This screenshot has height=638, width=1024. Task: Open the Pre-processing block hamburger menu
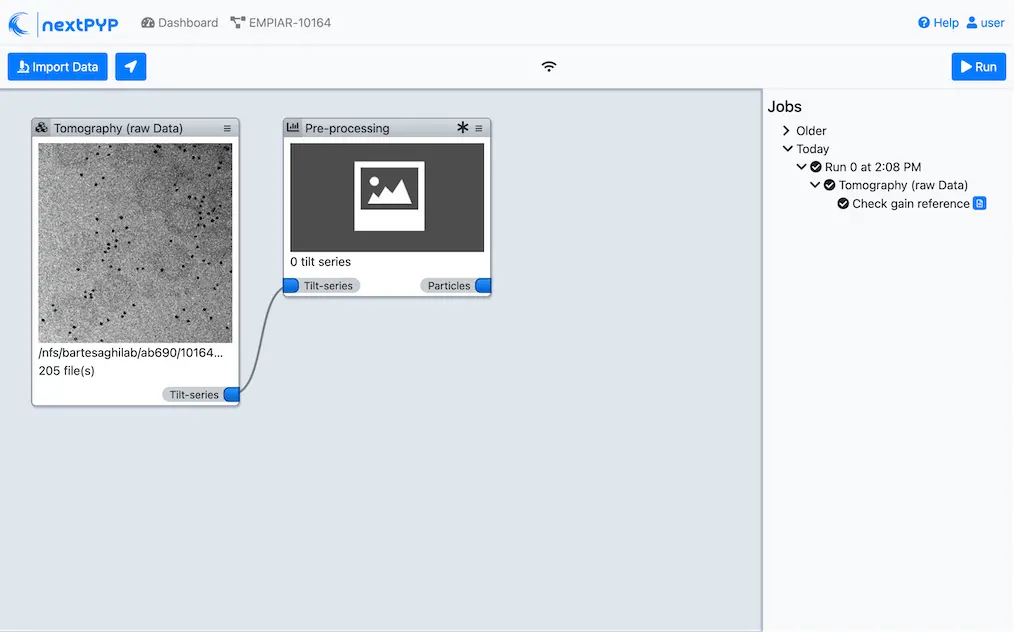click(479, 128)
